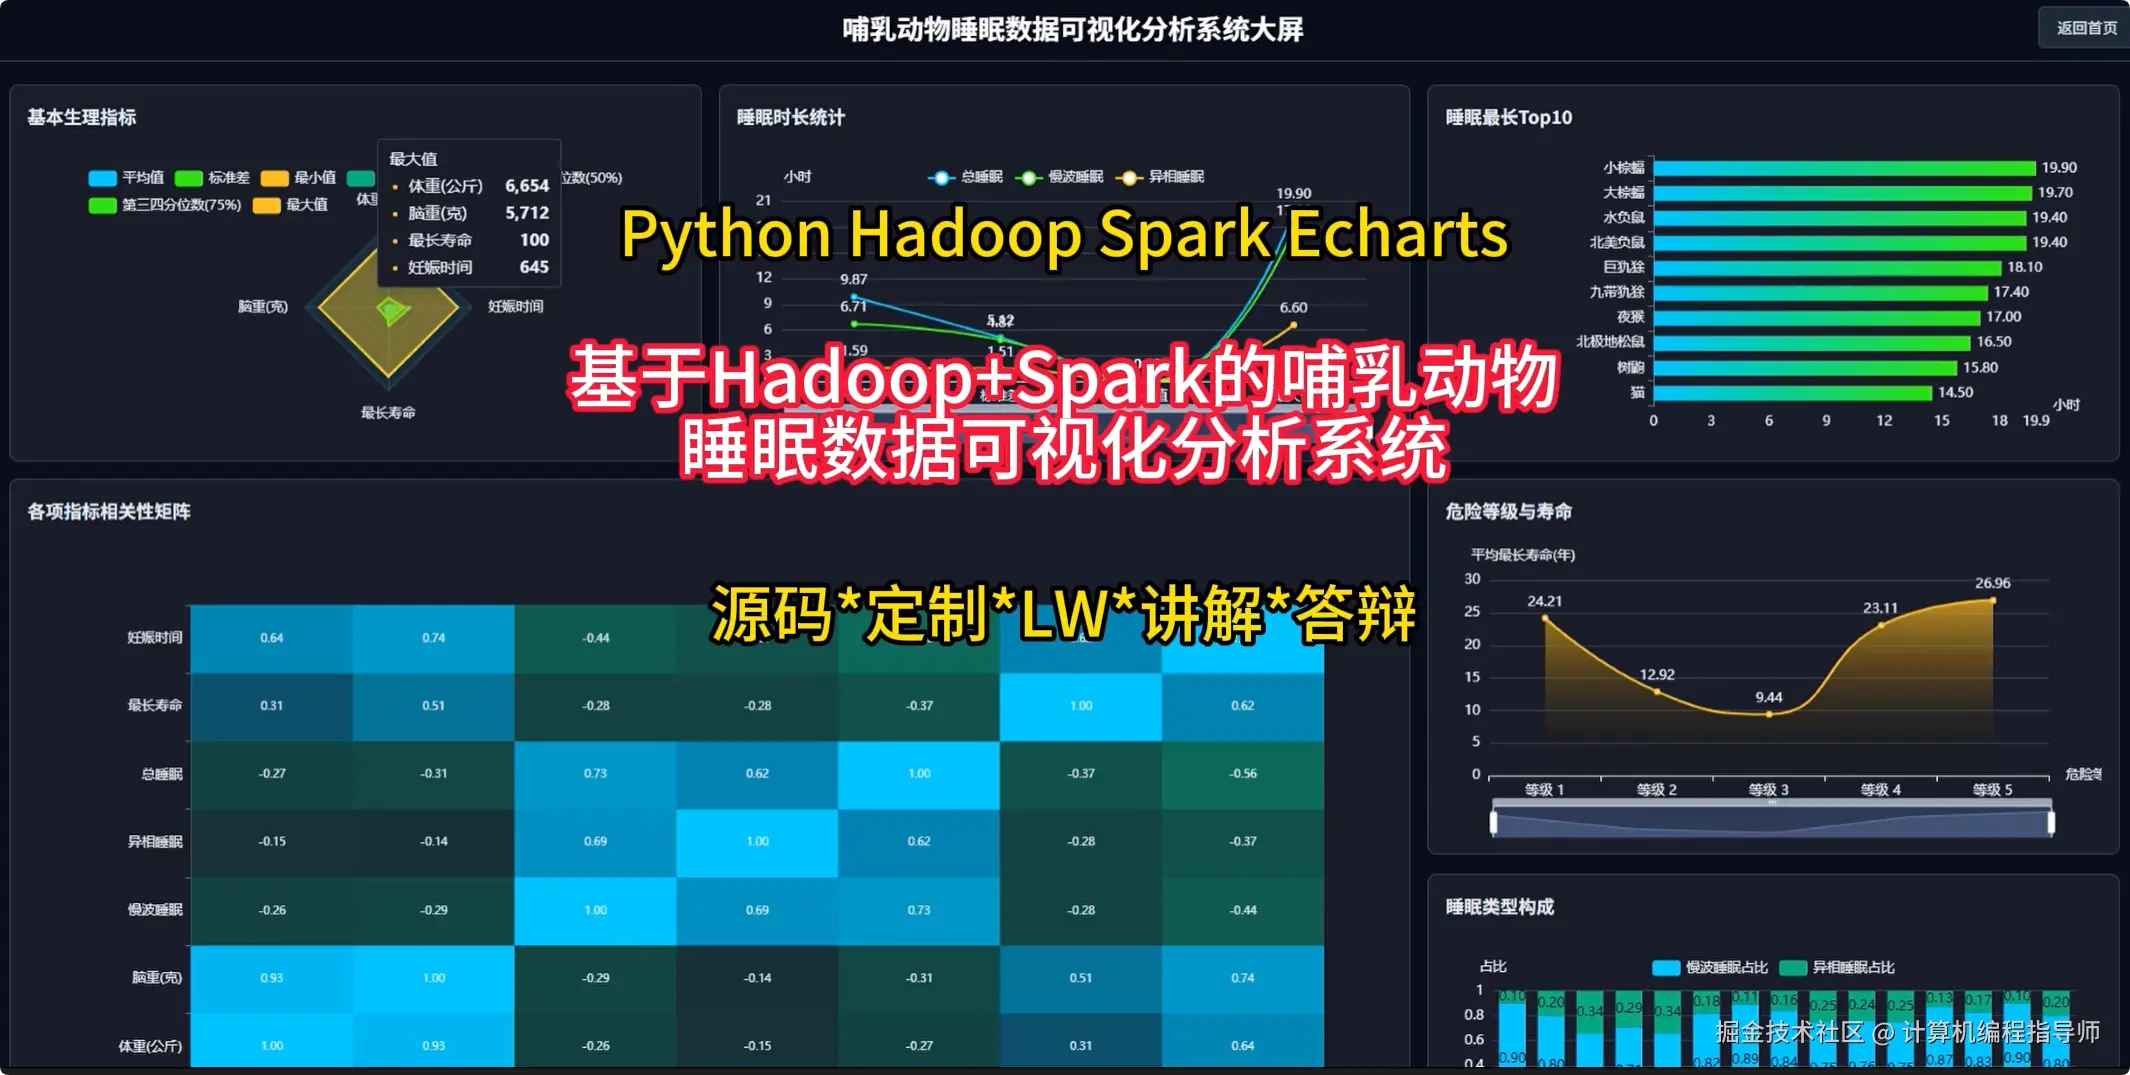This screenshot has height=1075, width=2130.
Task: Click the 基本生理指标 panel title
Action: pos(81,117)
